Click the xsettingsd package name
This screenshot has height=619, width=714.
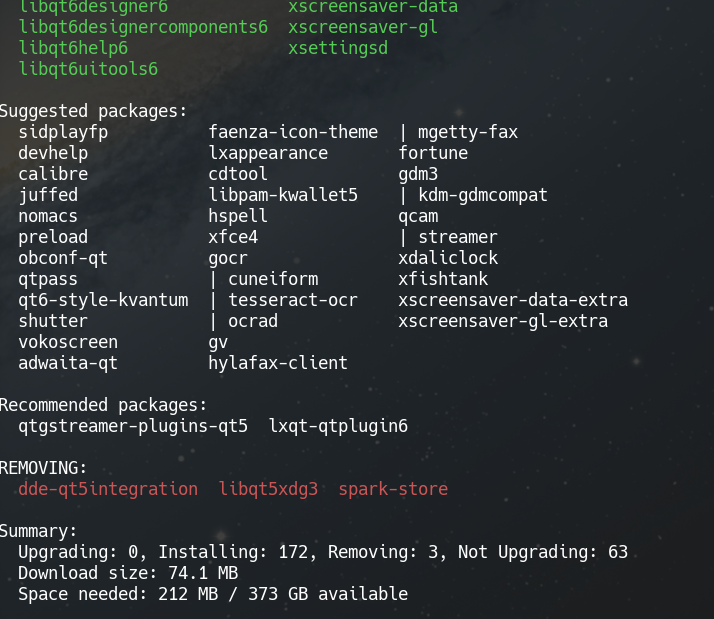click(338, 49)
